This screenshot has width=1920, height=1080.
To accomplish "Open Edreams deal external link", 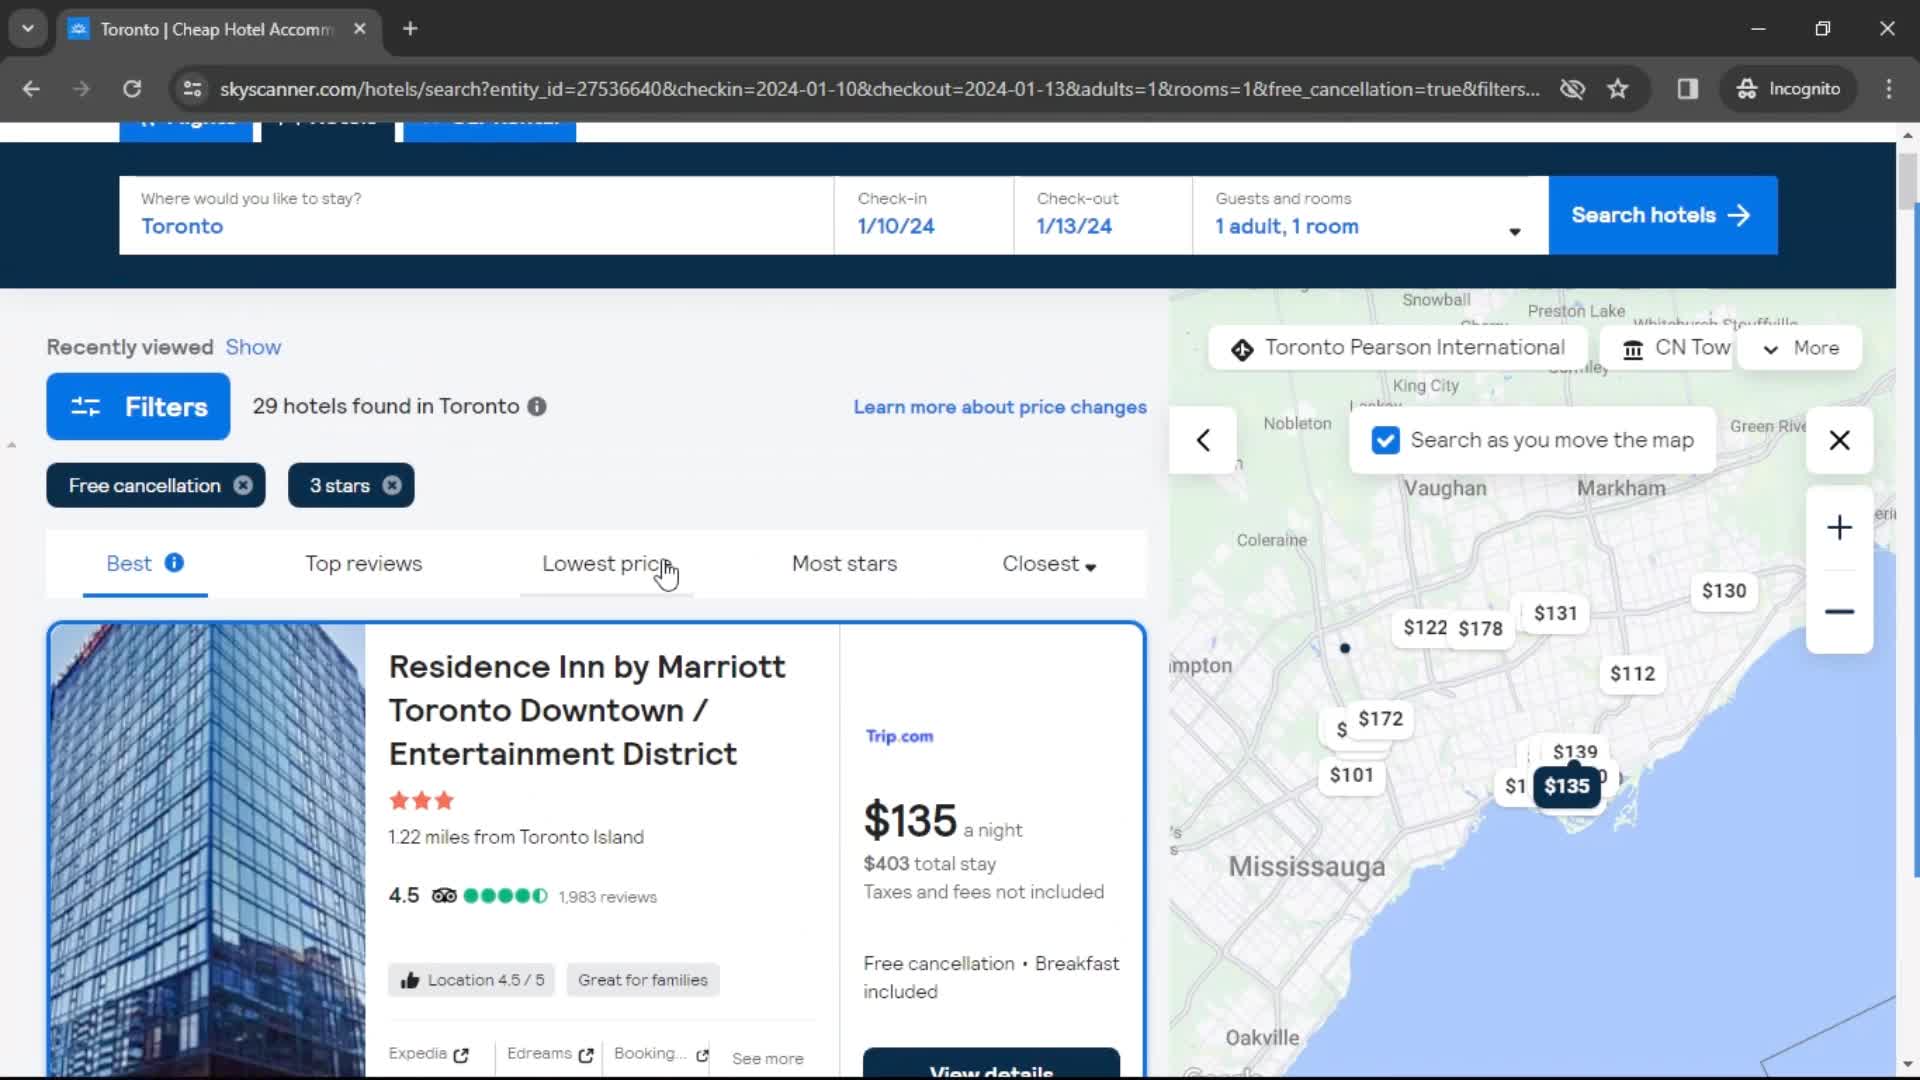I will pyautogui.click(x=550, y=1054).
